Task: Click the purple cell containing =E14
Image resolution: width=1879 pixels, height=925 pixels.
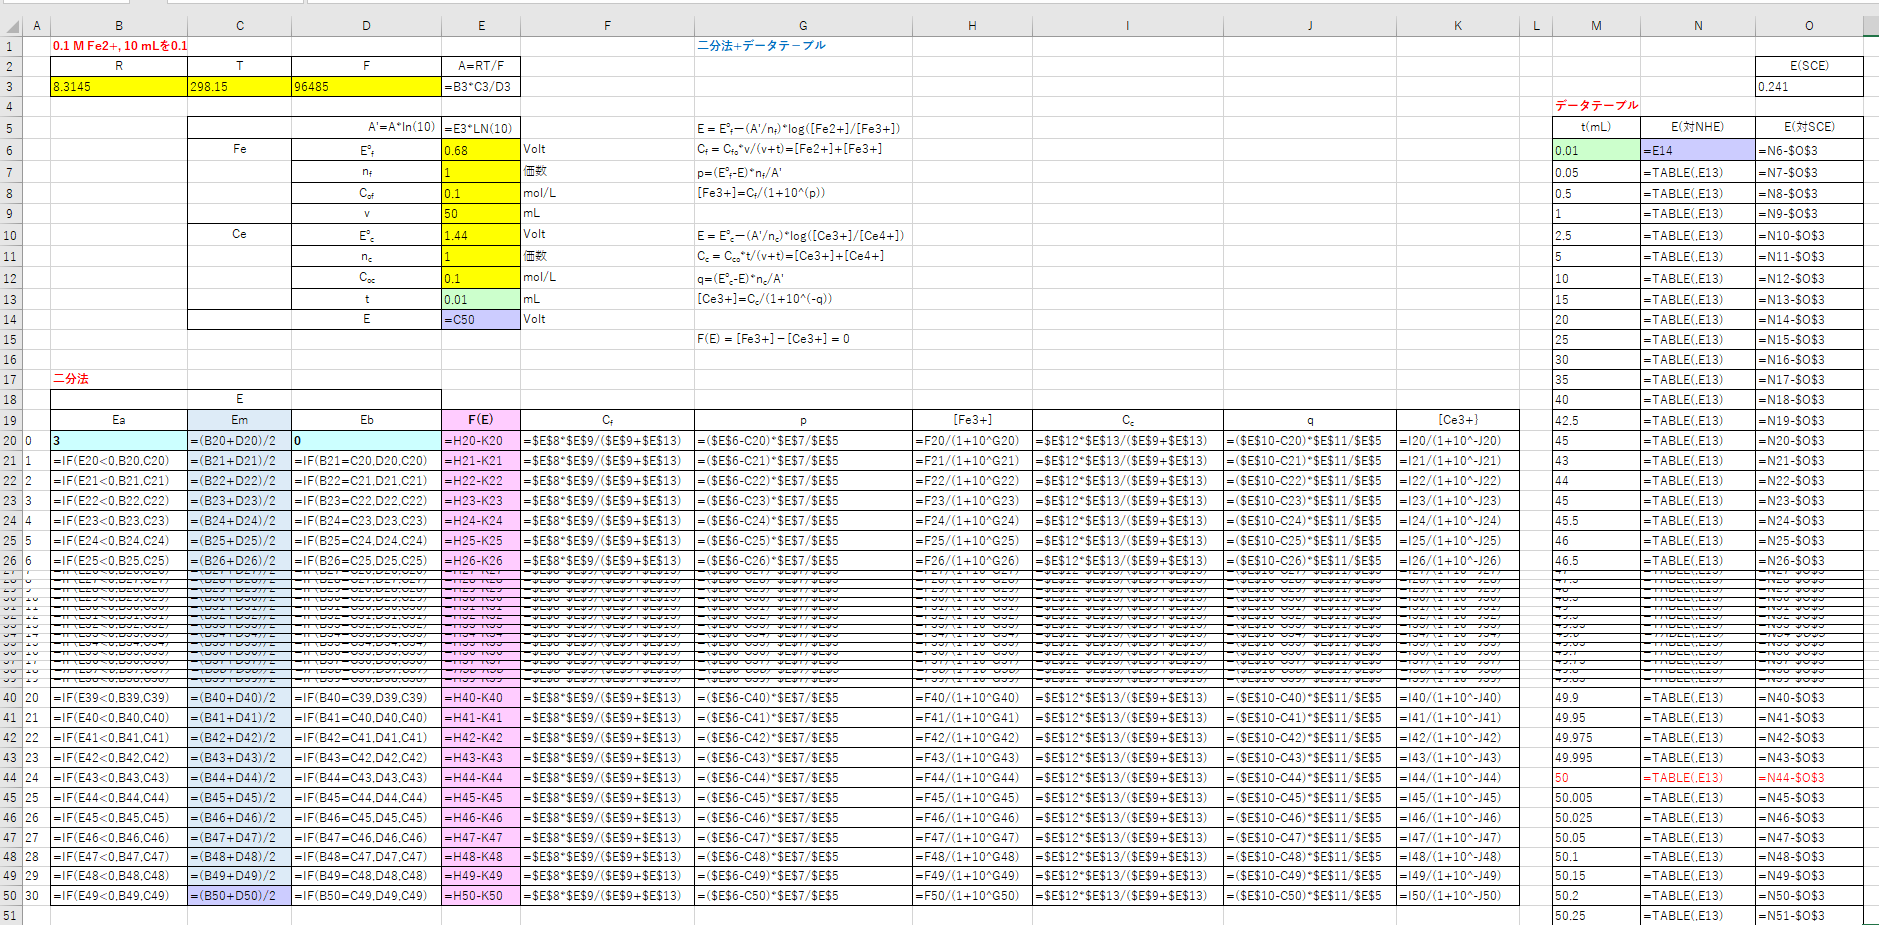Action: [1698, 150]
